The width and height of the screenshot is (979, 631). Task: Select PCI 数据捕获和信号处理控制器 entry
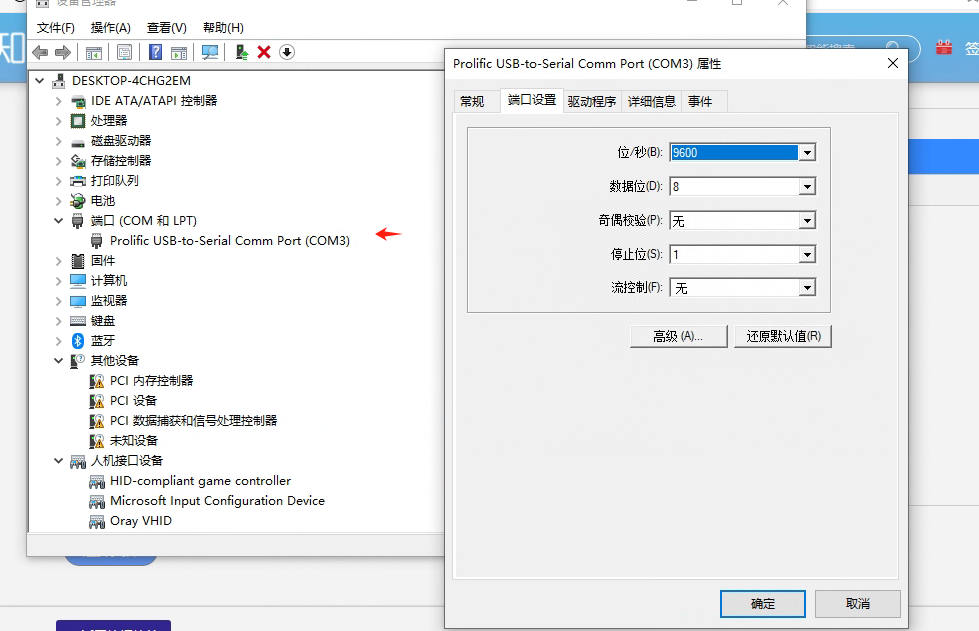click(x=194, y=421)
